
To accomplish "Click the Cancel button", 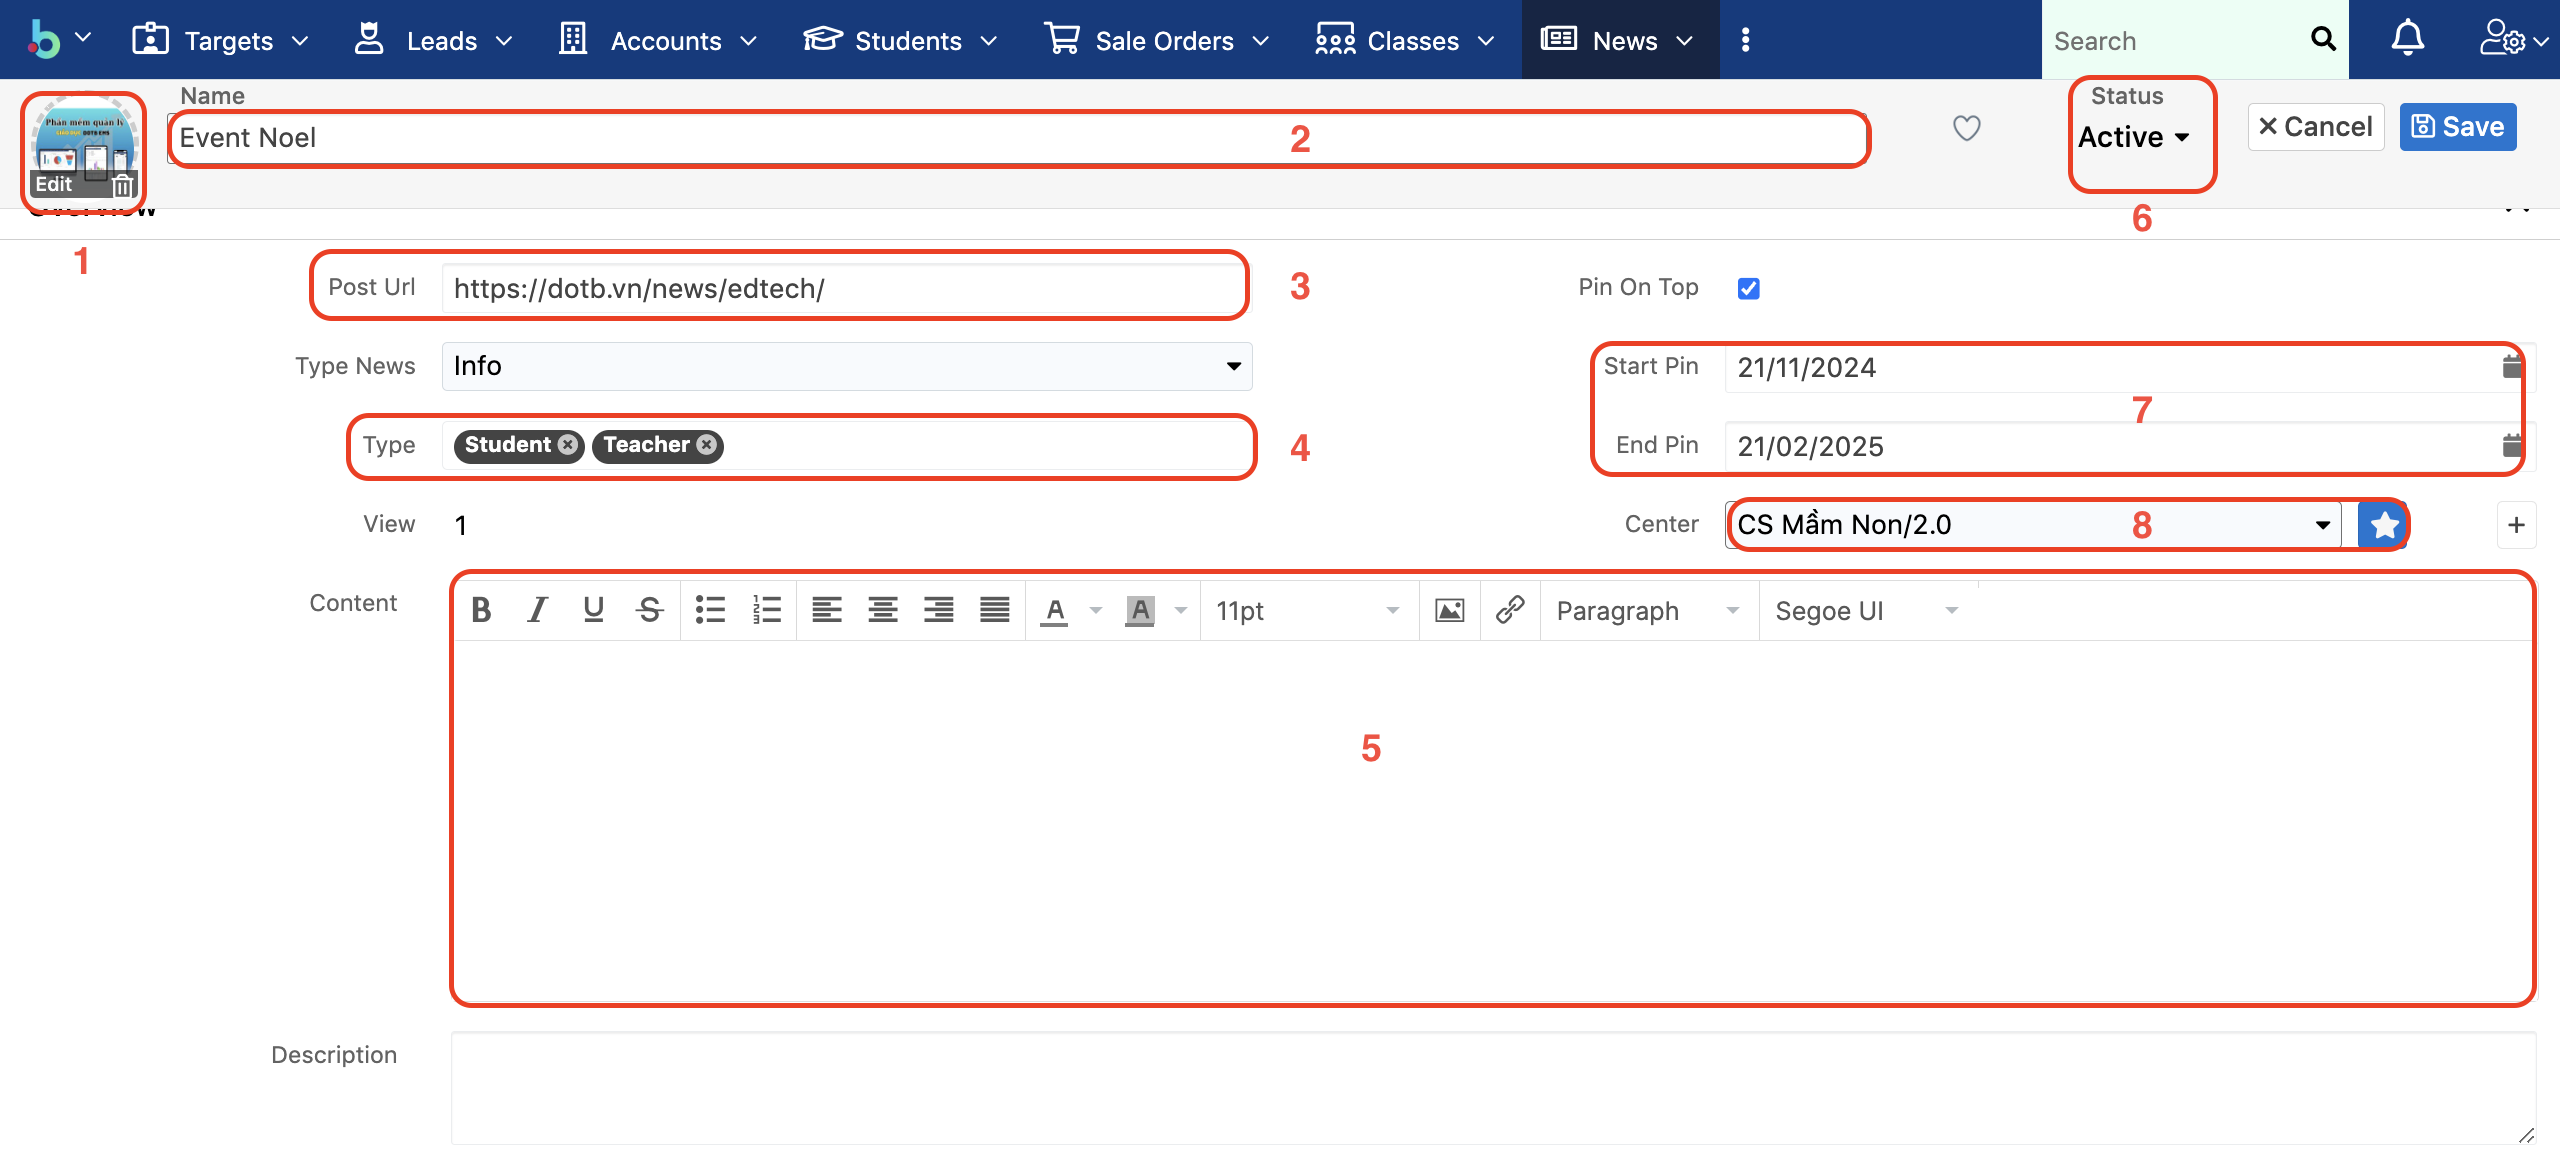I will (x=2315, y=127).
